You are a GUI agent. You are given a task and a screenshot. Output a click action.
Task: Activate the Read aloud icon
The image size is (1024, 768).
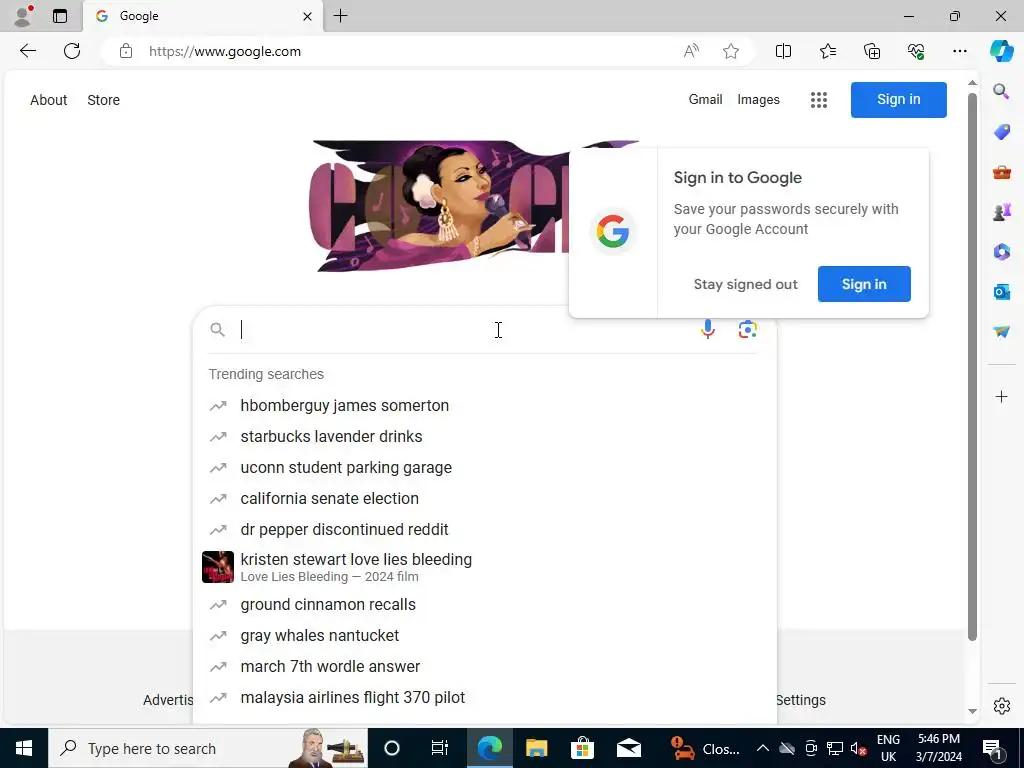[x=691, y=51]
